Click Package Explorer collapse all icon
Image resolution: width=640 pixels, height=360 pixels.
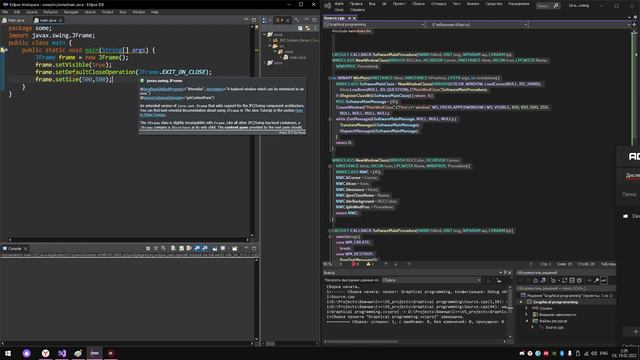point(300,28)
